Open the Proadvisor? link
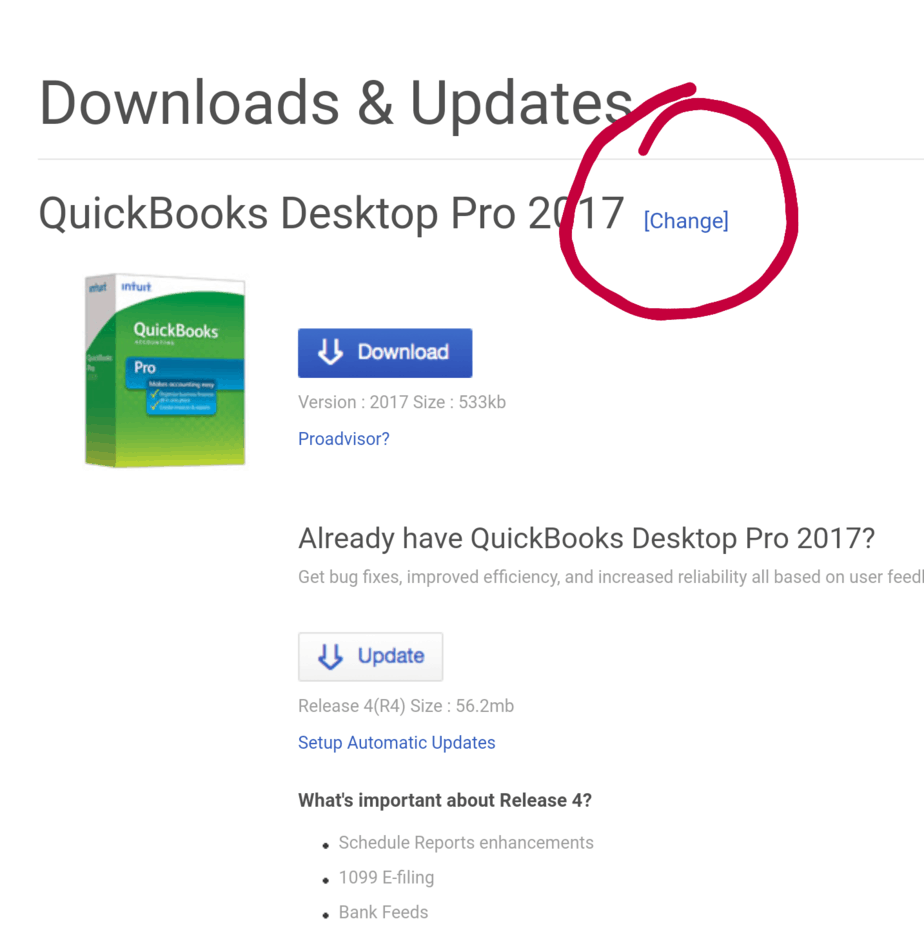Image resolution: width=924 pixels, height=937 pixels. 344,439
